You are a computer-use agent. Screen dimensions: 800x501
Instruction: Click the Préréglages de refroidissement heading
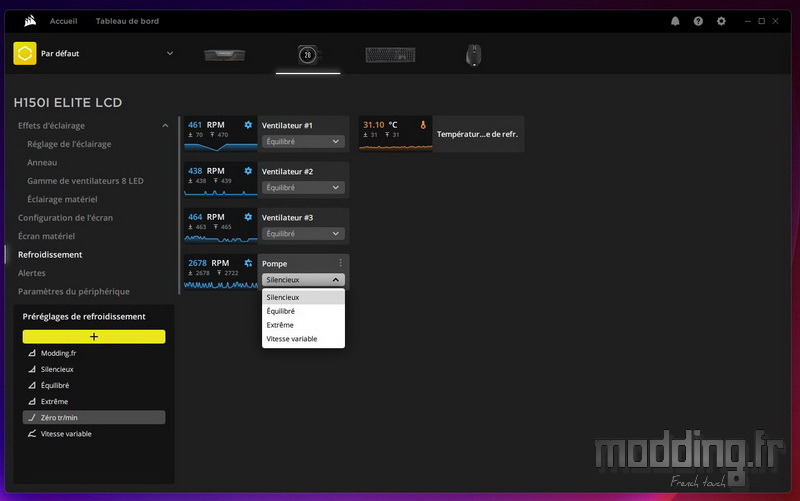[x=84, y=316]
